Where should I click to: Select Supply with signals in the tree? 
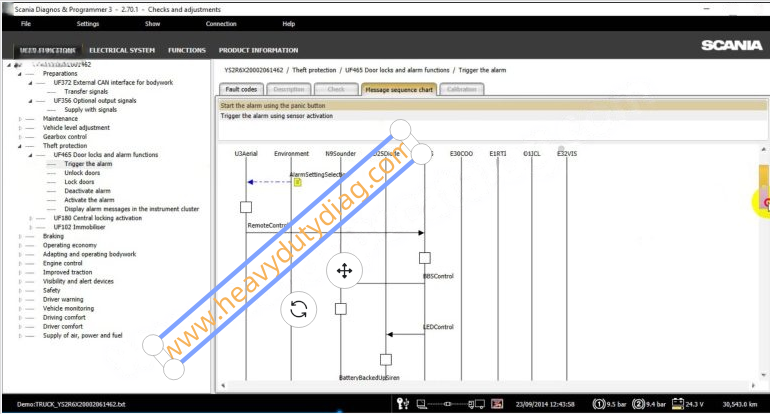tap(90, 110)
